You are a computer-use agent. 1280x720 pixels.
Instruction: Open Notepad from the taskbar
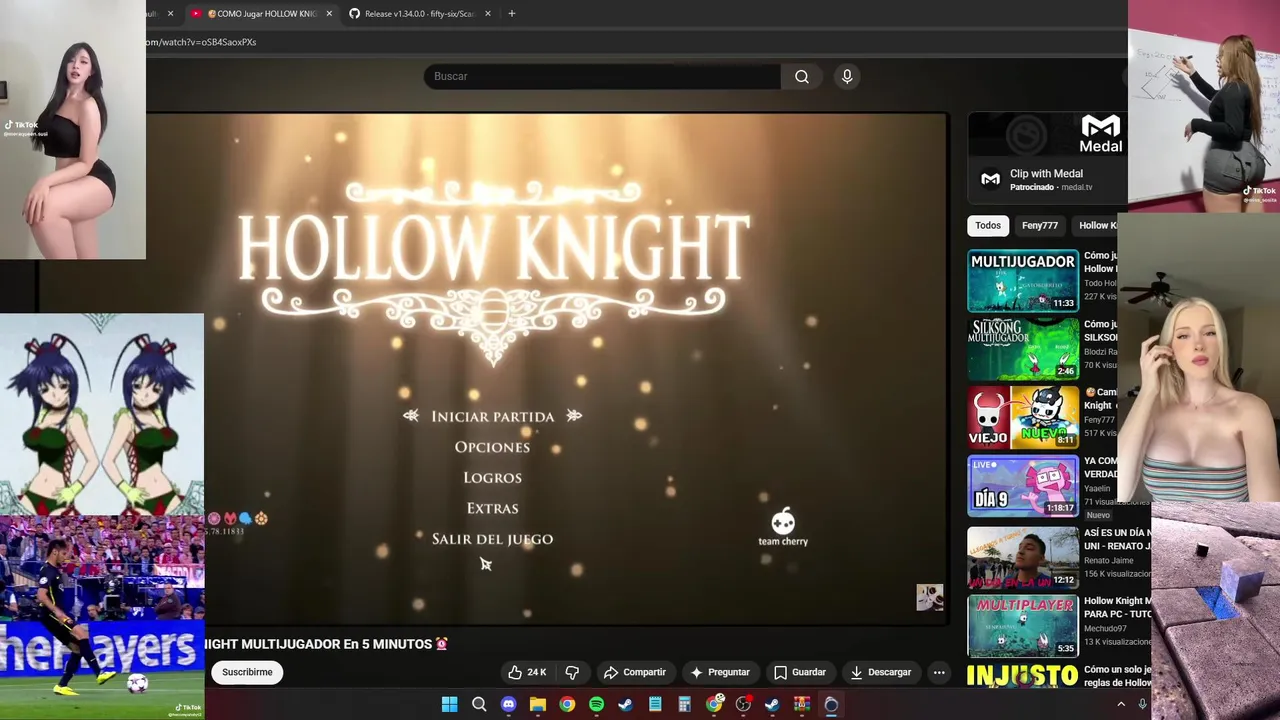coord(655,705)
